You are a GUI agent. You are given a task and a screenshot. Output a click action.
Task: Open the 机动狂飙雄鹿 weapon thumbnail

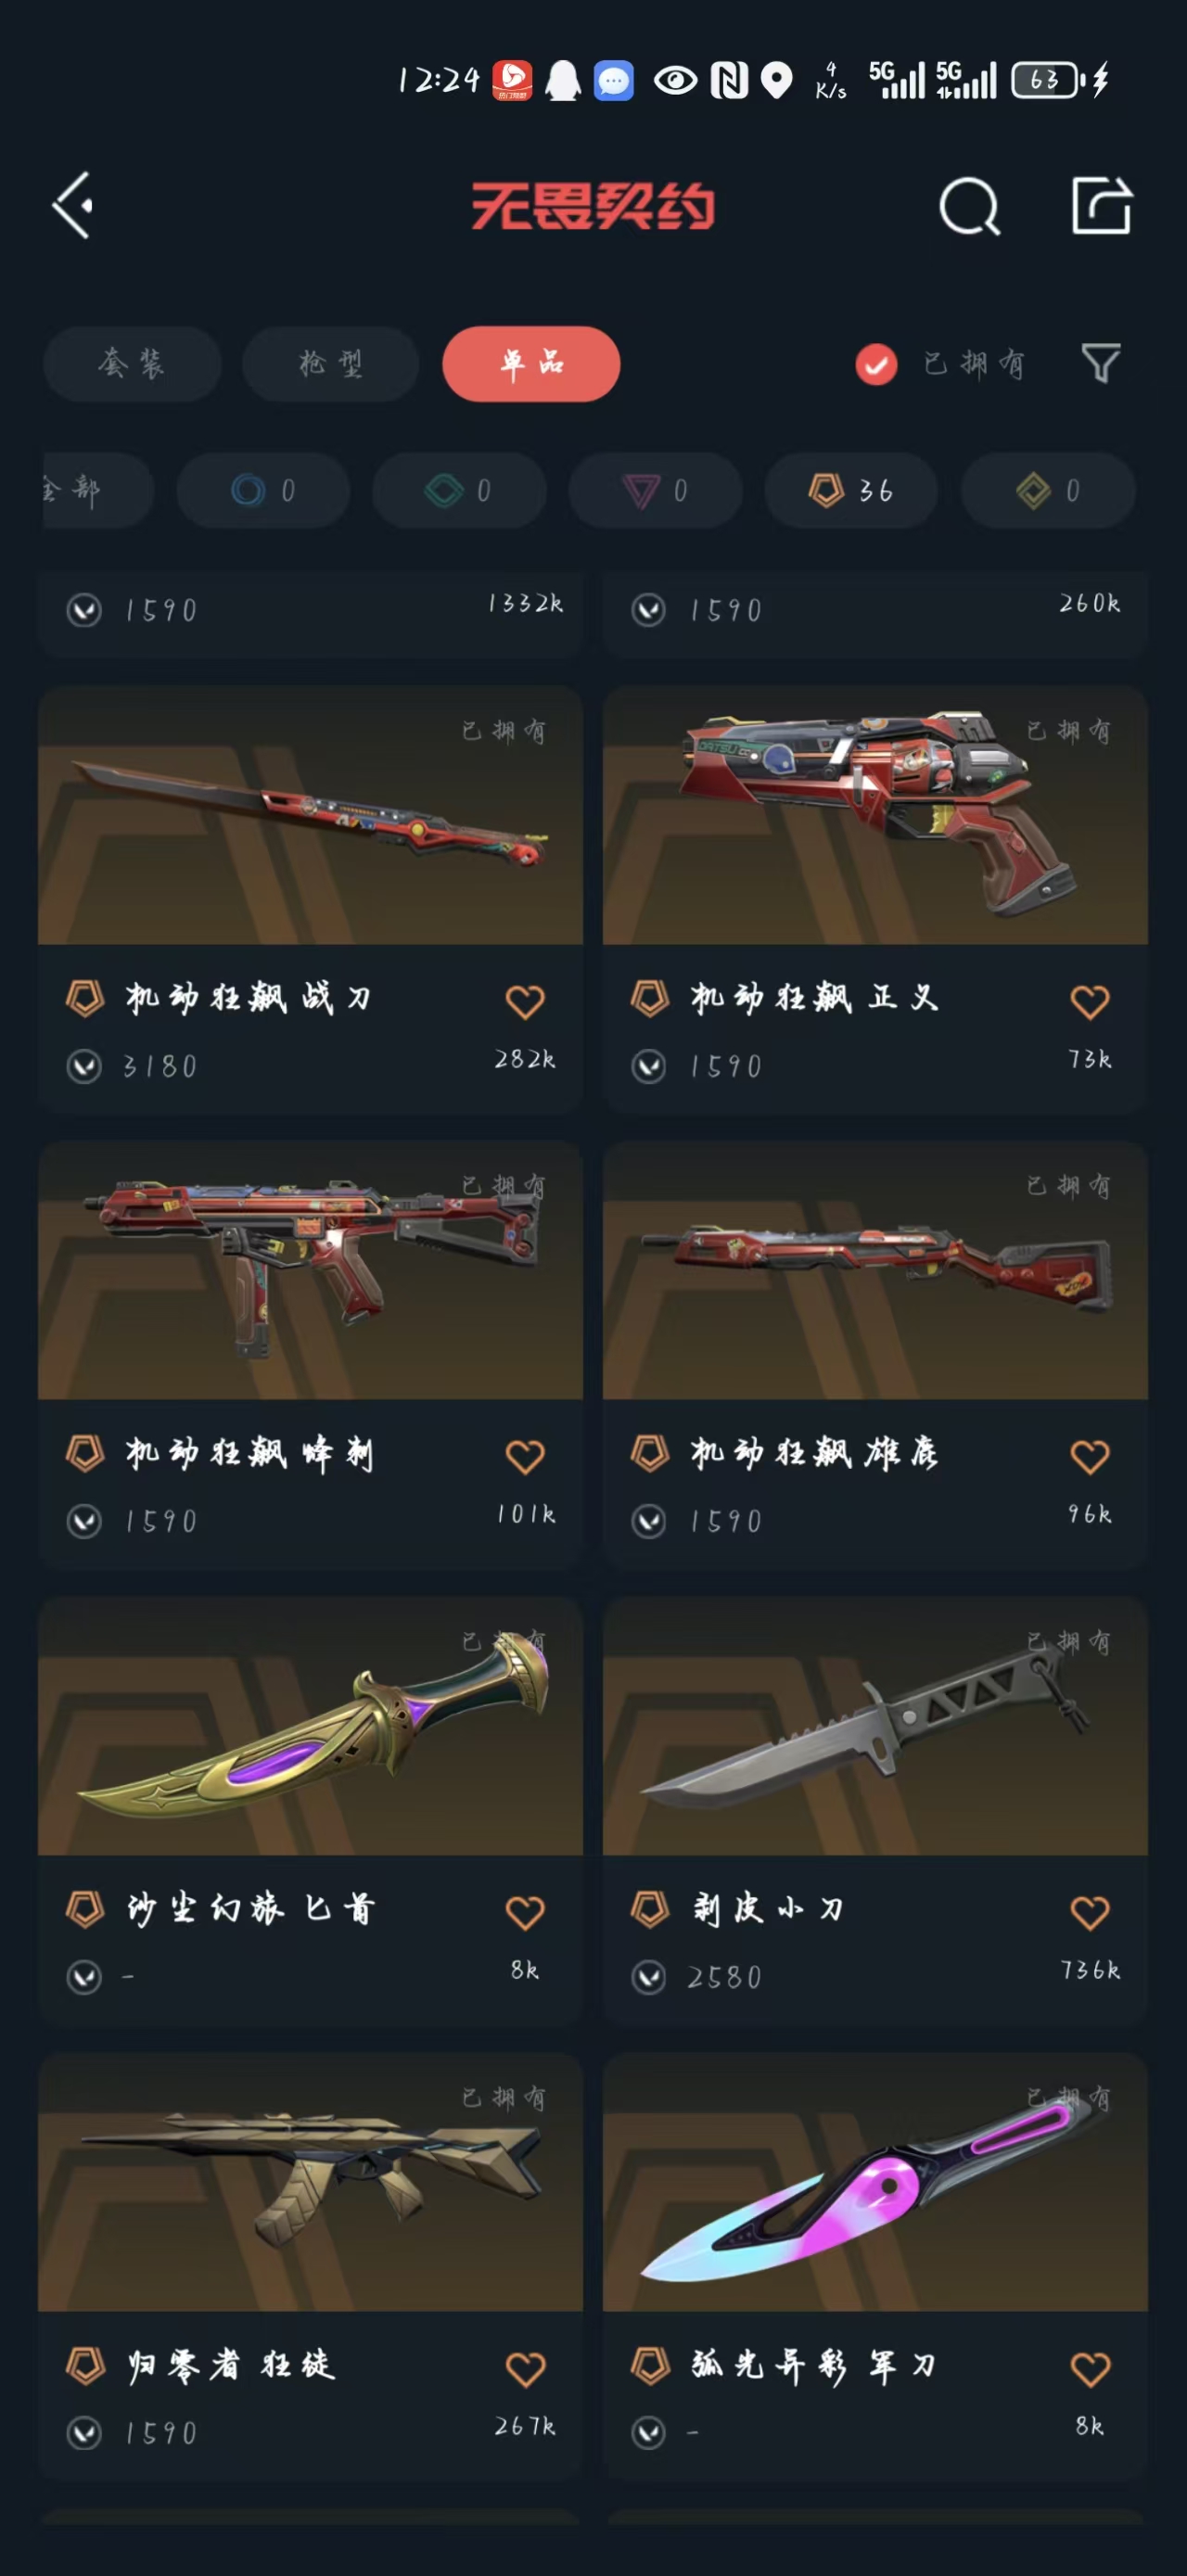(x=875, y=1270)
